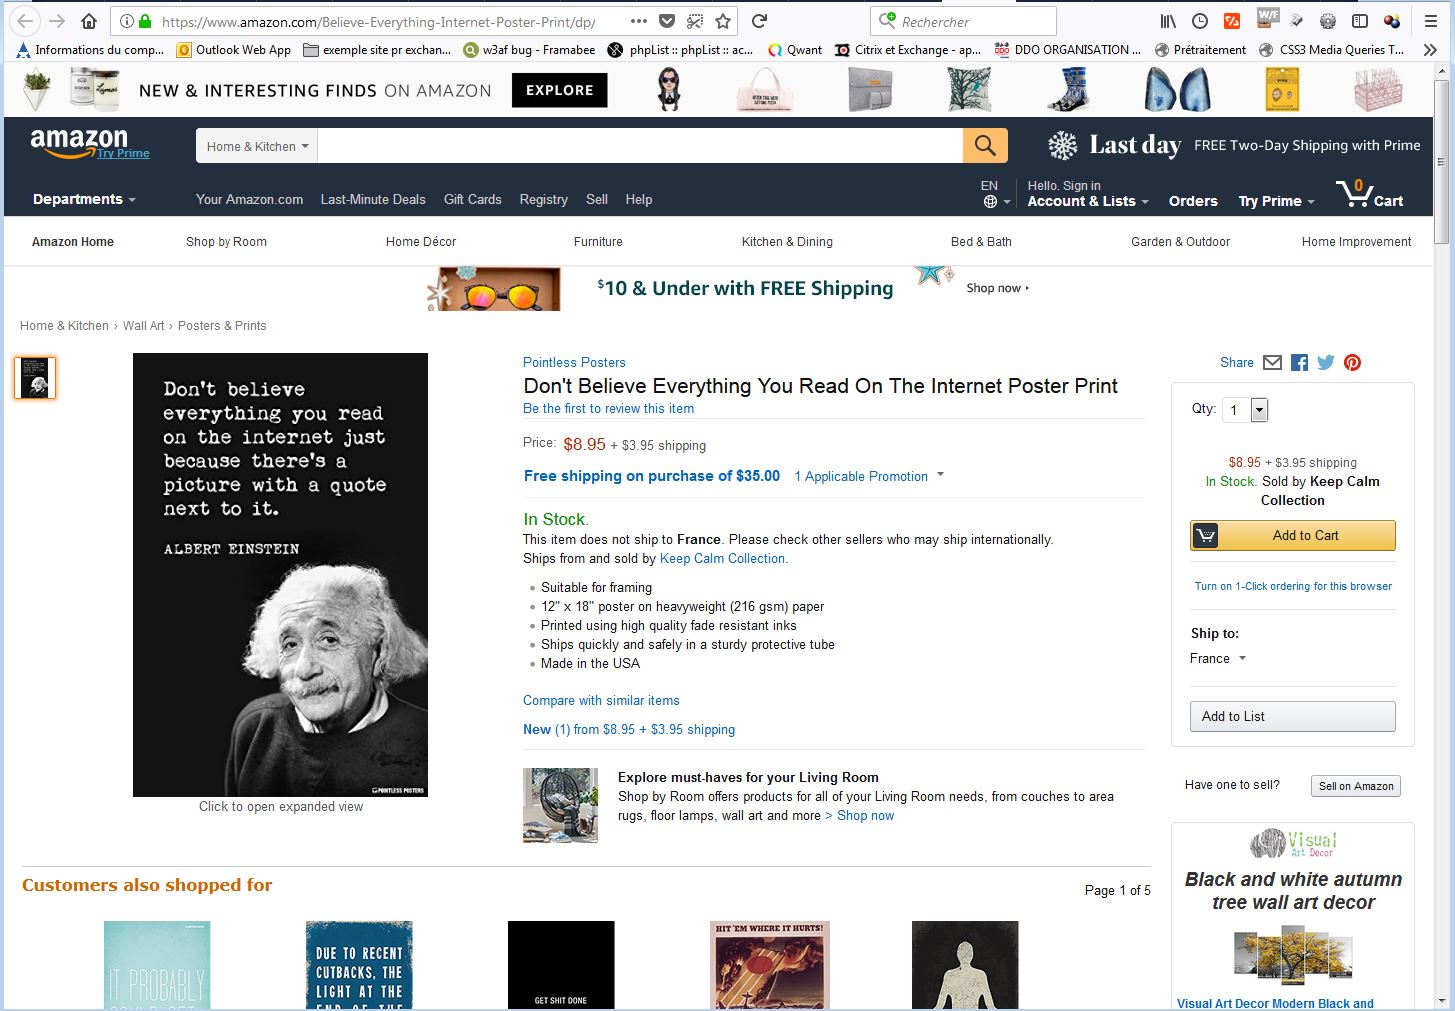Bookmark this page with the star icon
Image resolution: width=1455 pixels, height=1011 pixels.
[x=723, y=21]
